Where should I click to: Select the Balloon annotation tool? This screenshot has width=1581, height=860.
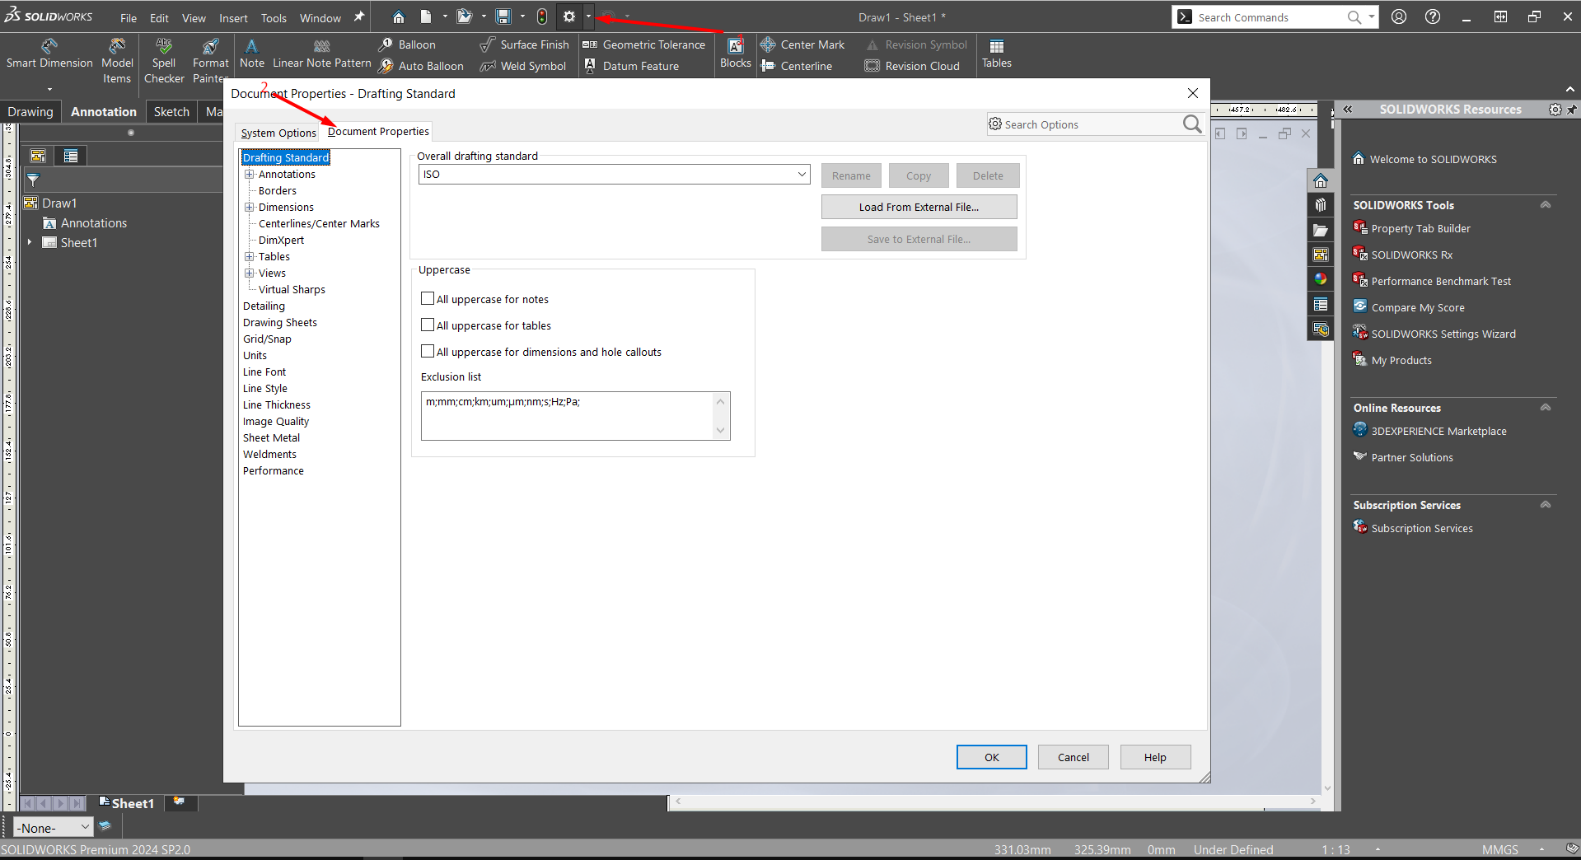pyautogui.click(x=407, y=45)
